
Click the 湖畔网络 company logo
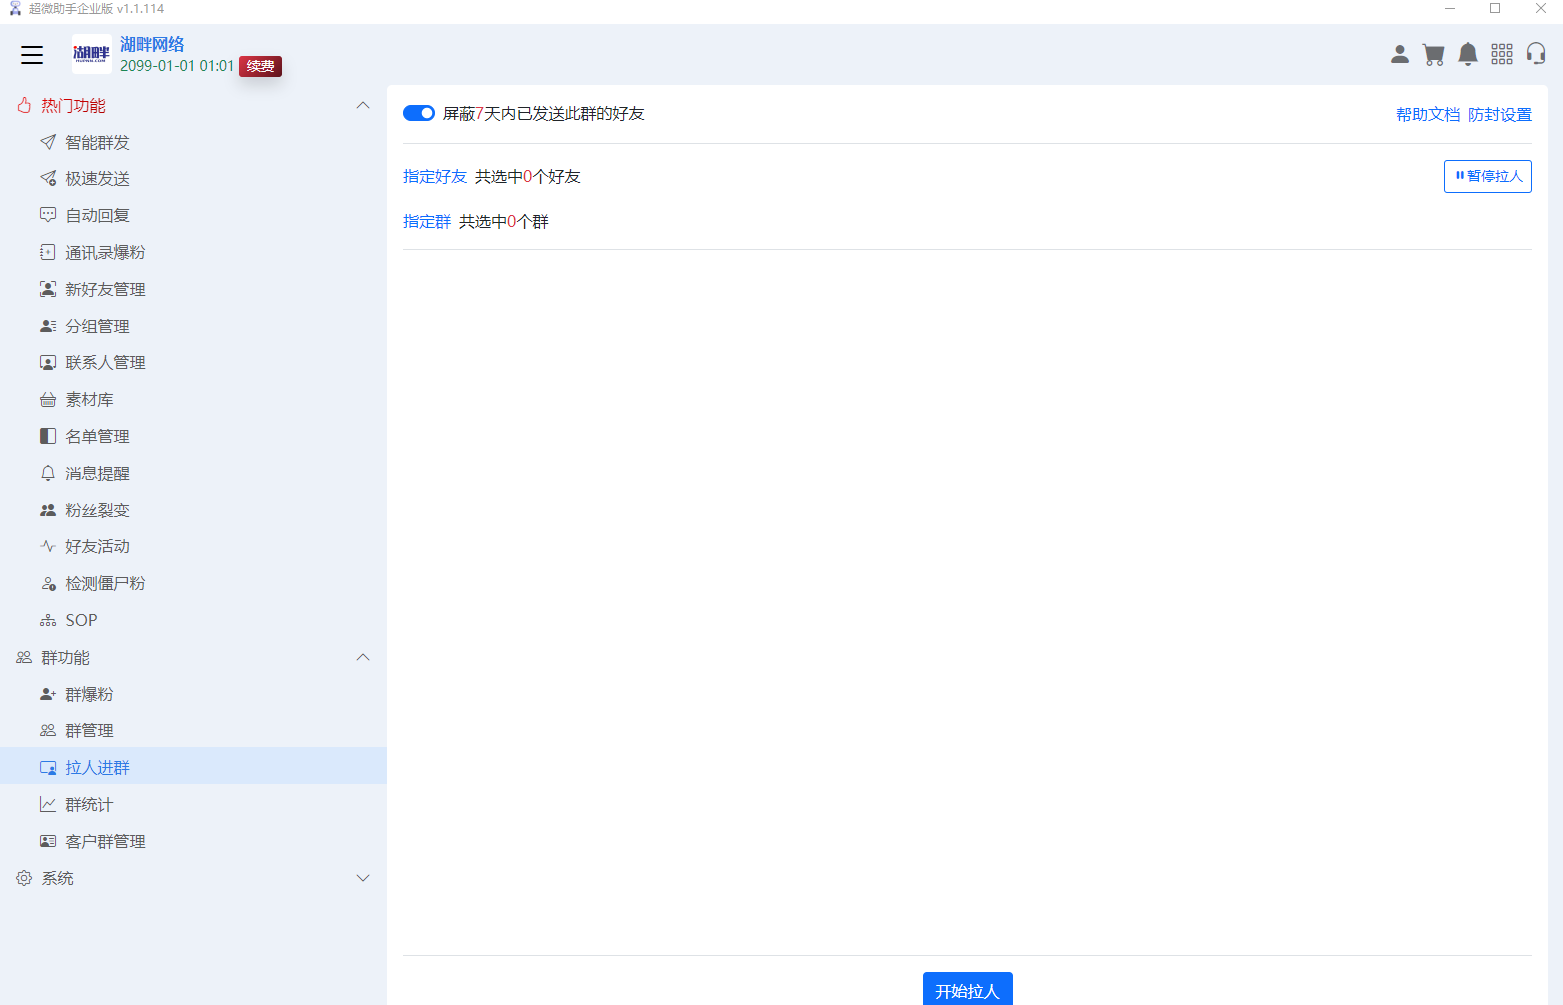(91, 54)
